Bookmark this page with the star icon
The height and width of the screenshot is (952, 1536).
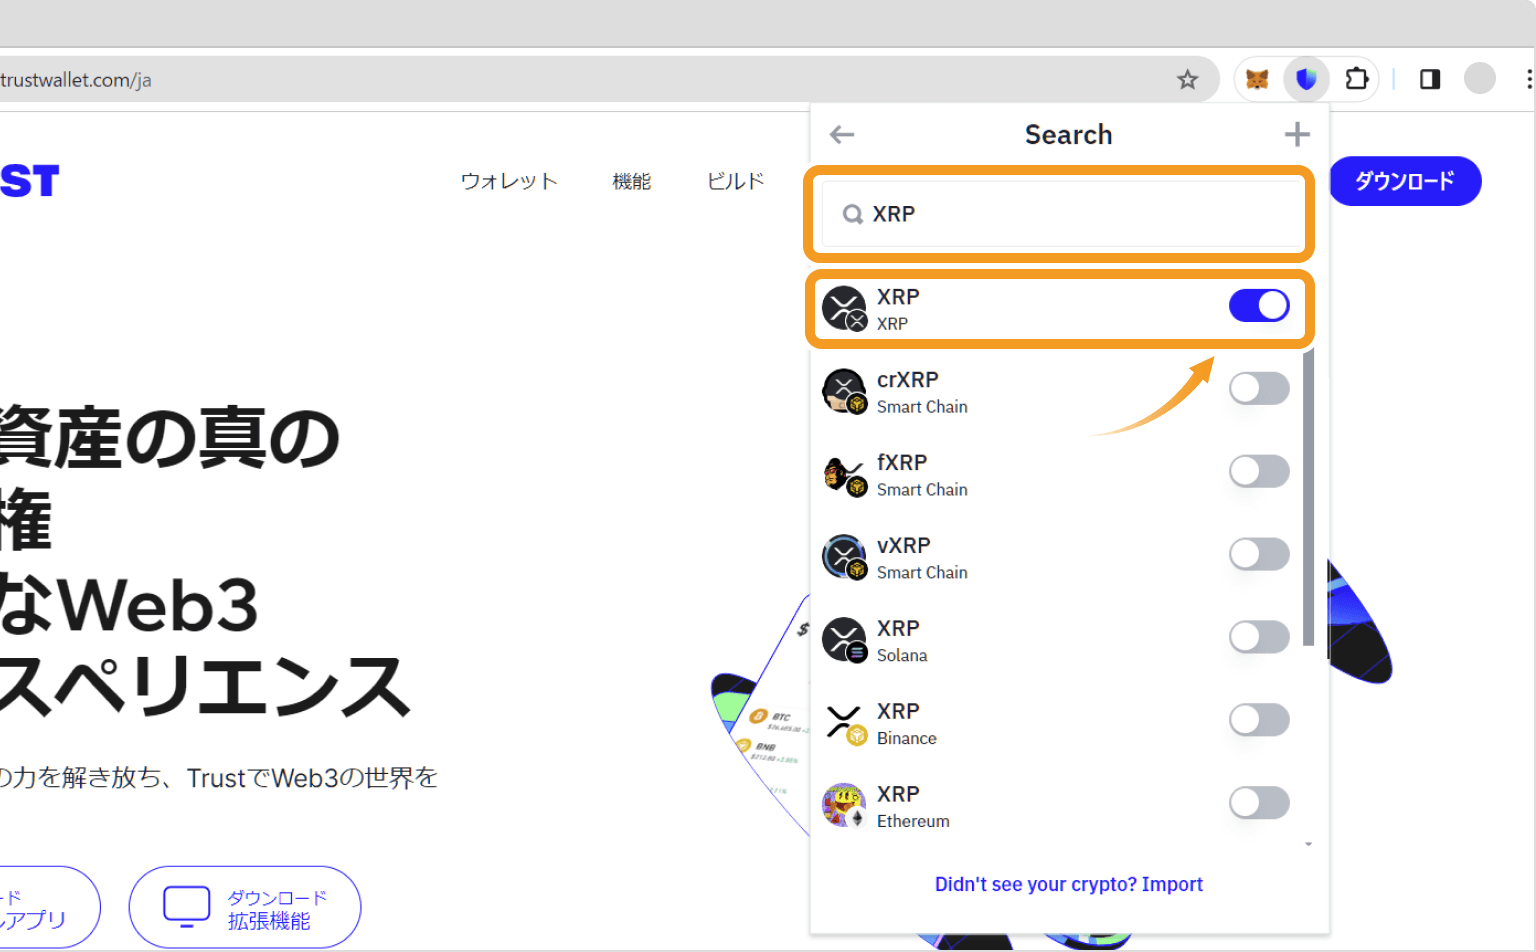(x=1187, y=80)
